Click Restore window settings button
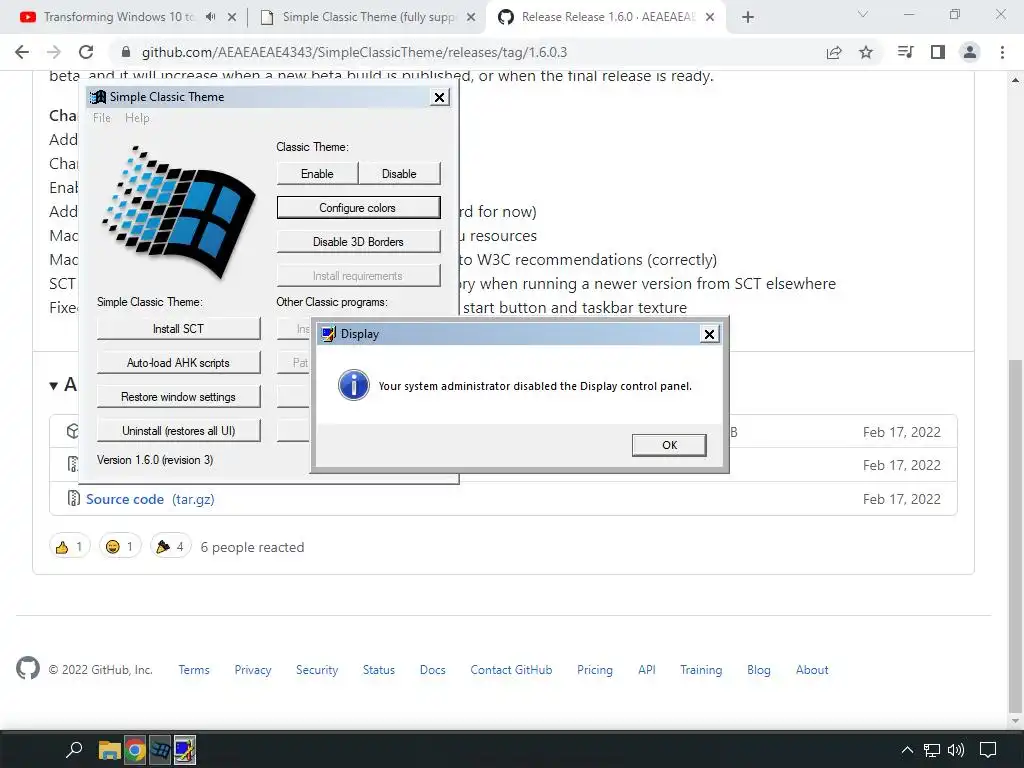The height and width of the screenshot is (768, 1024). (x=178, y=396)
